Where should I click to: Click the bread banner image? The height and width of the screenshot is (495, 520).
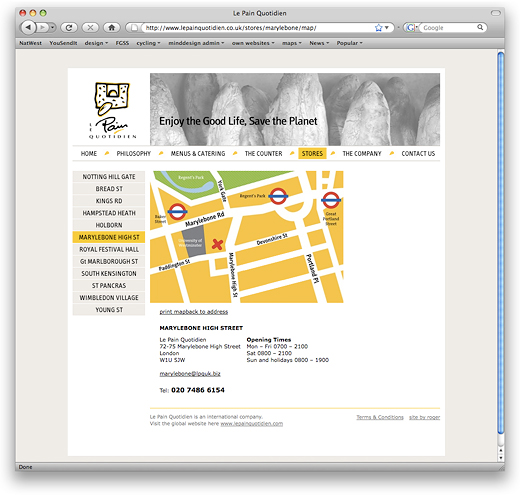[x=295, y=109]
